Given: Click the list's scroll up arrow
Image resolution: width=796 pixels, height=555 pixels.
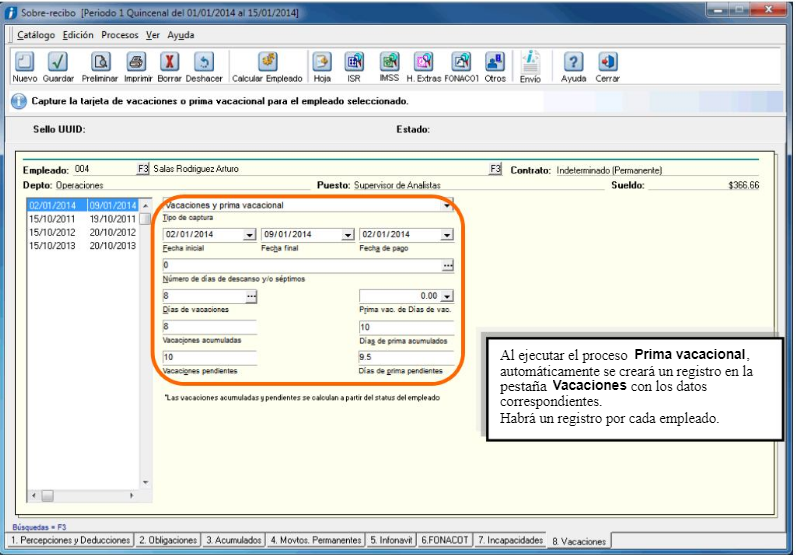Looking at the screenshot, I should pyautogui.click(x=146, y=205).
